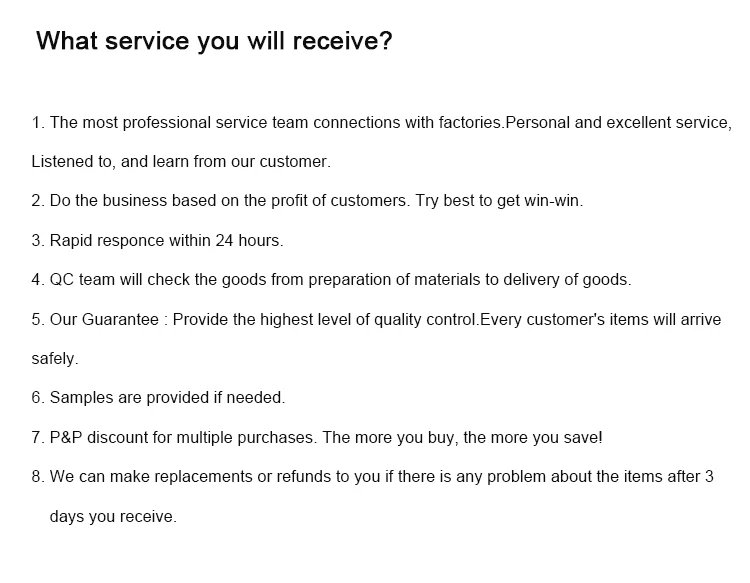Click the line 'Listened to, and learn from our customer'
This screenshot has width=750, height=583.
180,161
